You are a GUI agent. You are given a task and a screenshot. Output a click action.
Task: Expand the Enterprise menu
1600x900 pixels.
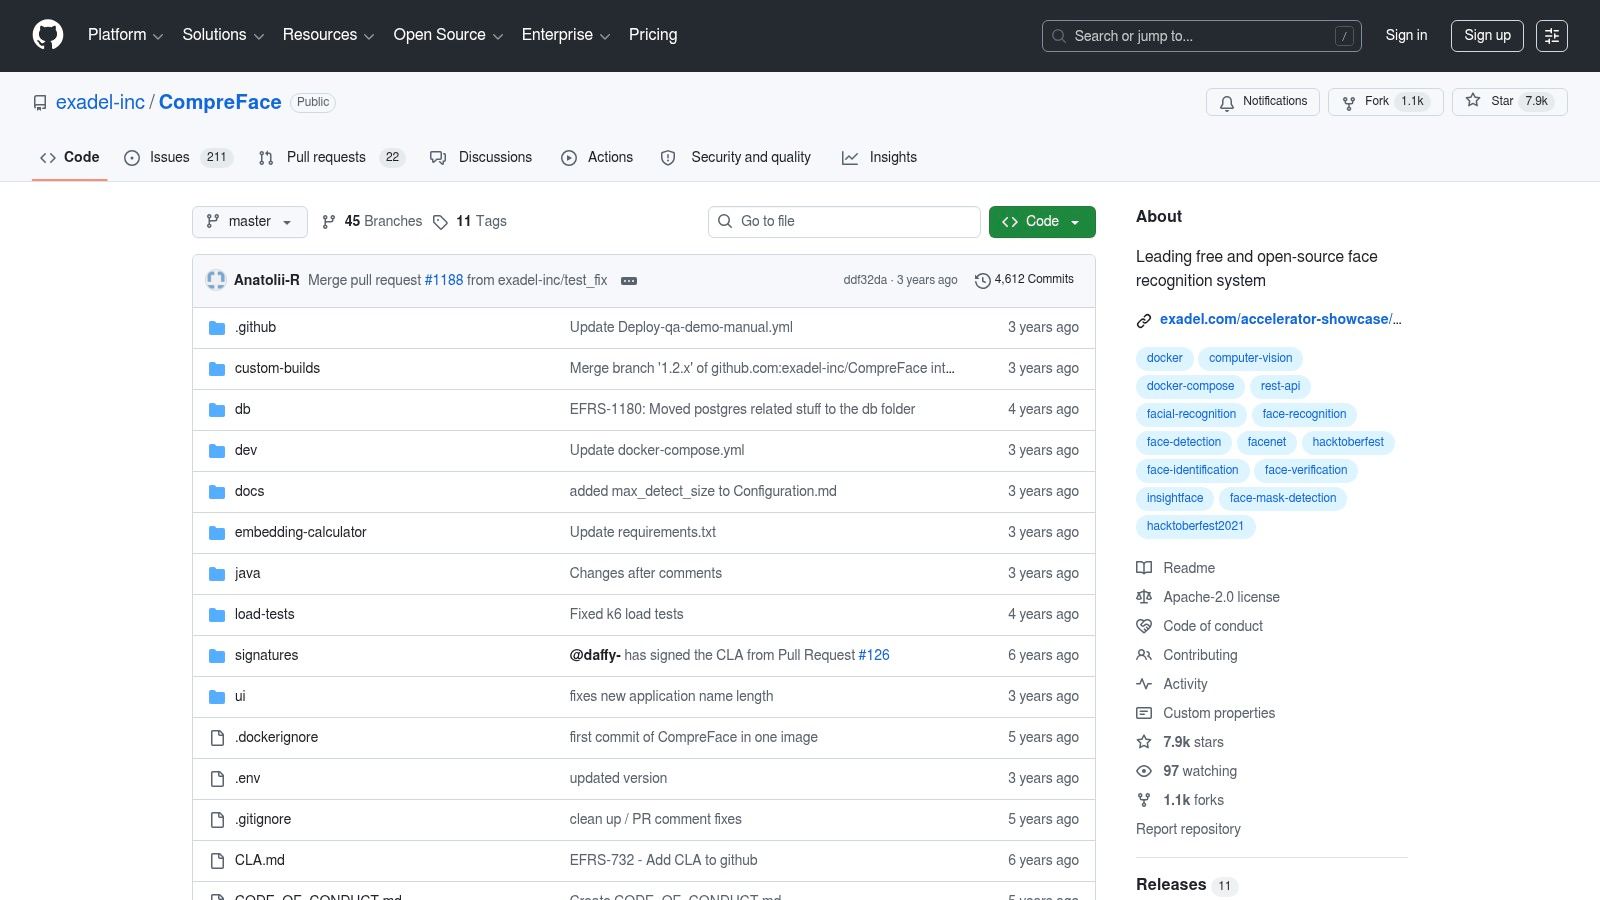pyautogui.click(x=566, y=35)
